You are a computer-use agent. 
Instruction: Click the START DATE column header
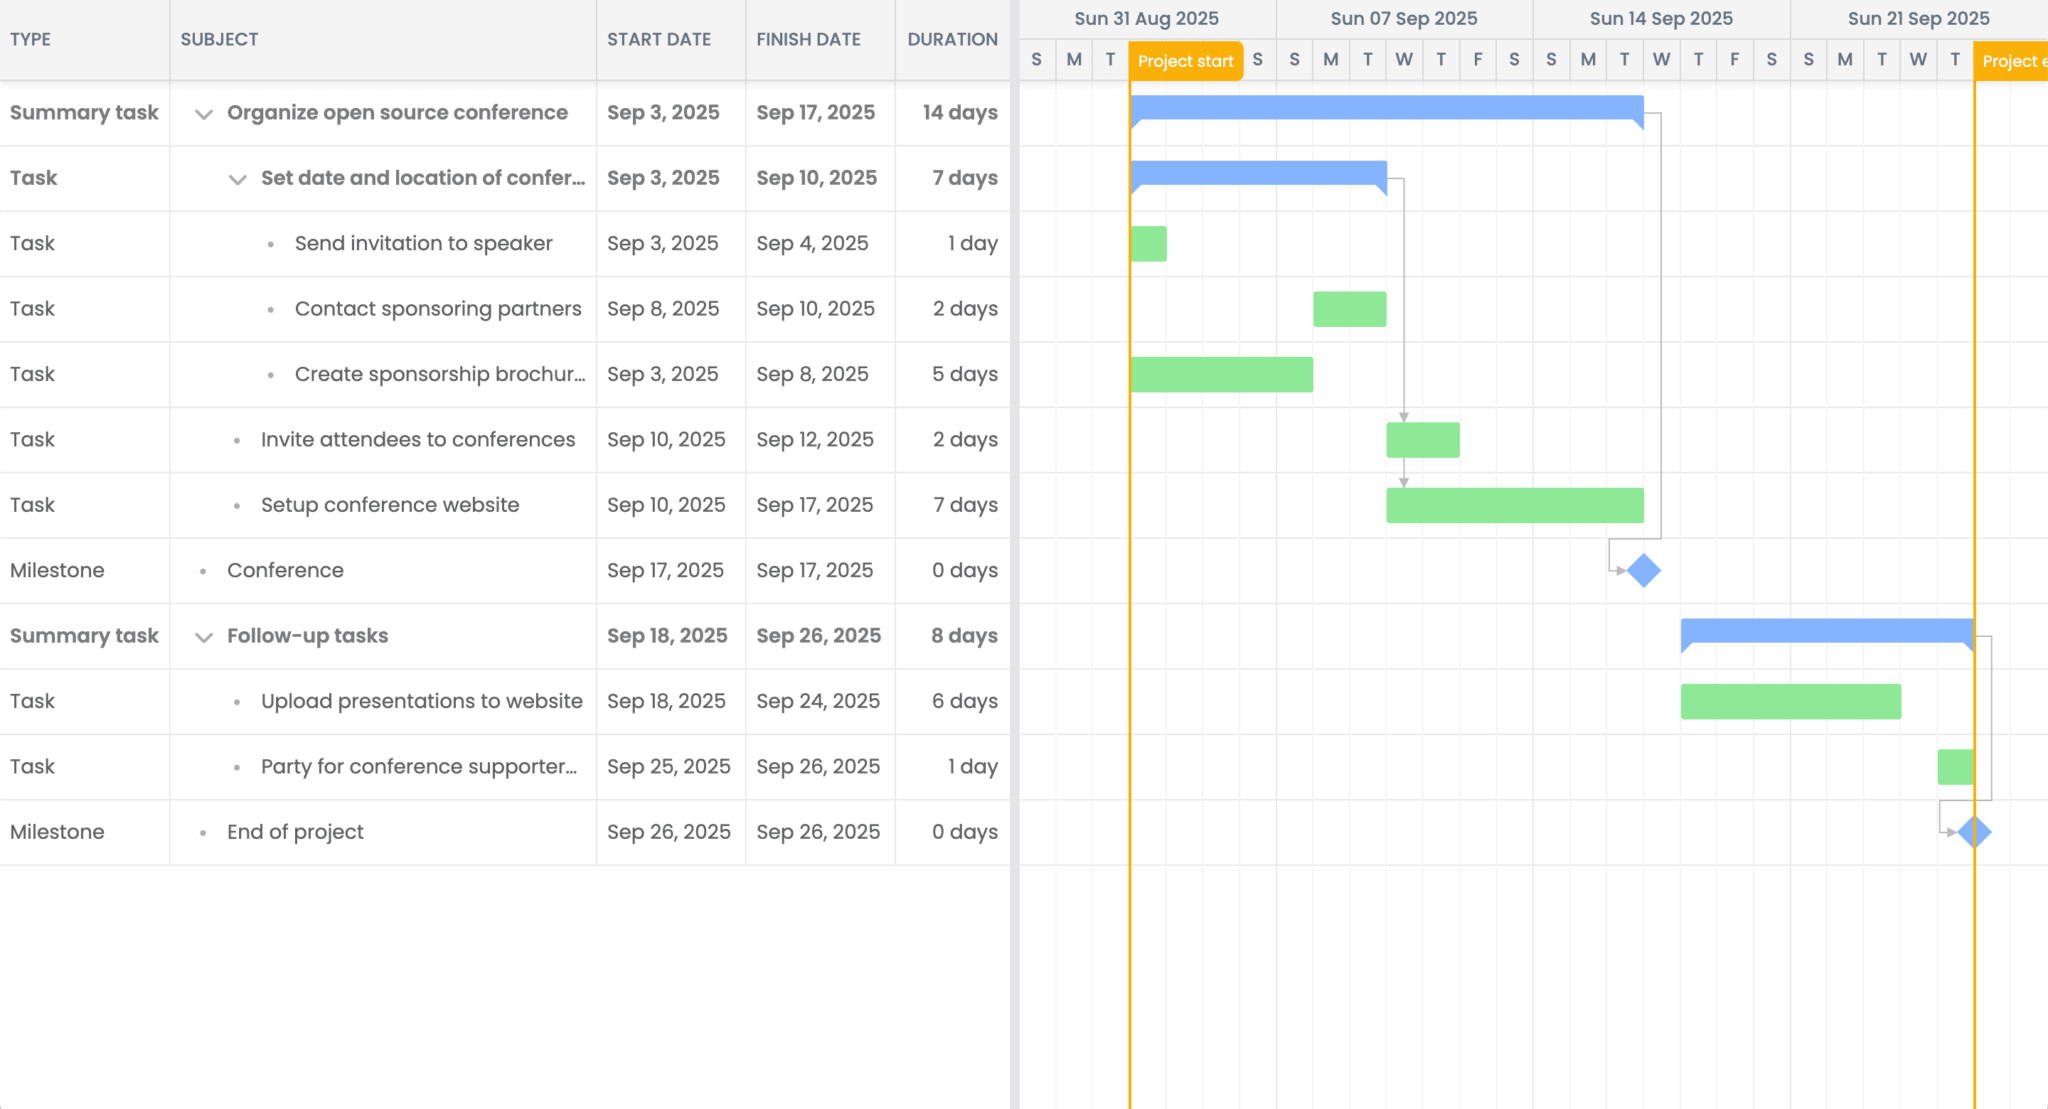coord(658,39)
